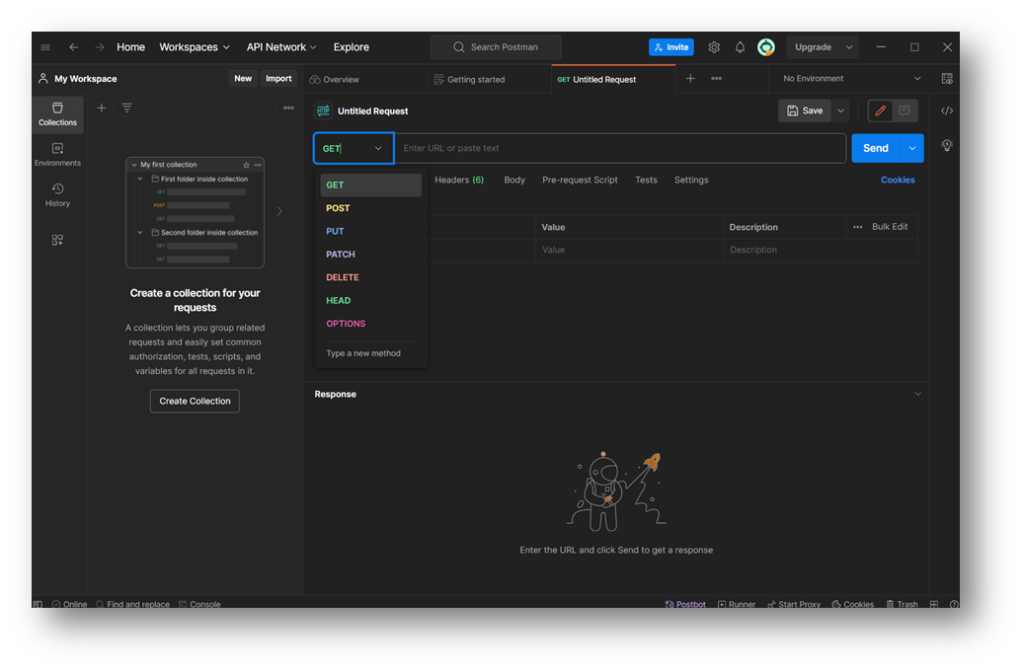Open the Collections panel in the sidebar
The image size is (1024, 672).
(x=57, y=115)
